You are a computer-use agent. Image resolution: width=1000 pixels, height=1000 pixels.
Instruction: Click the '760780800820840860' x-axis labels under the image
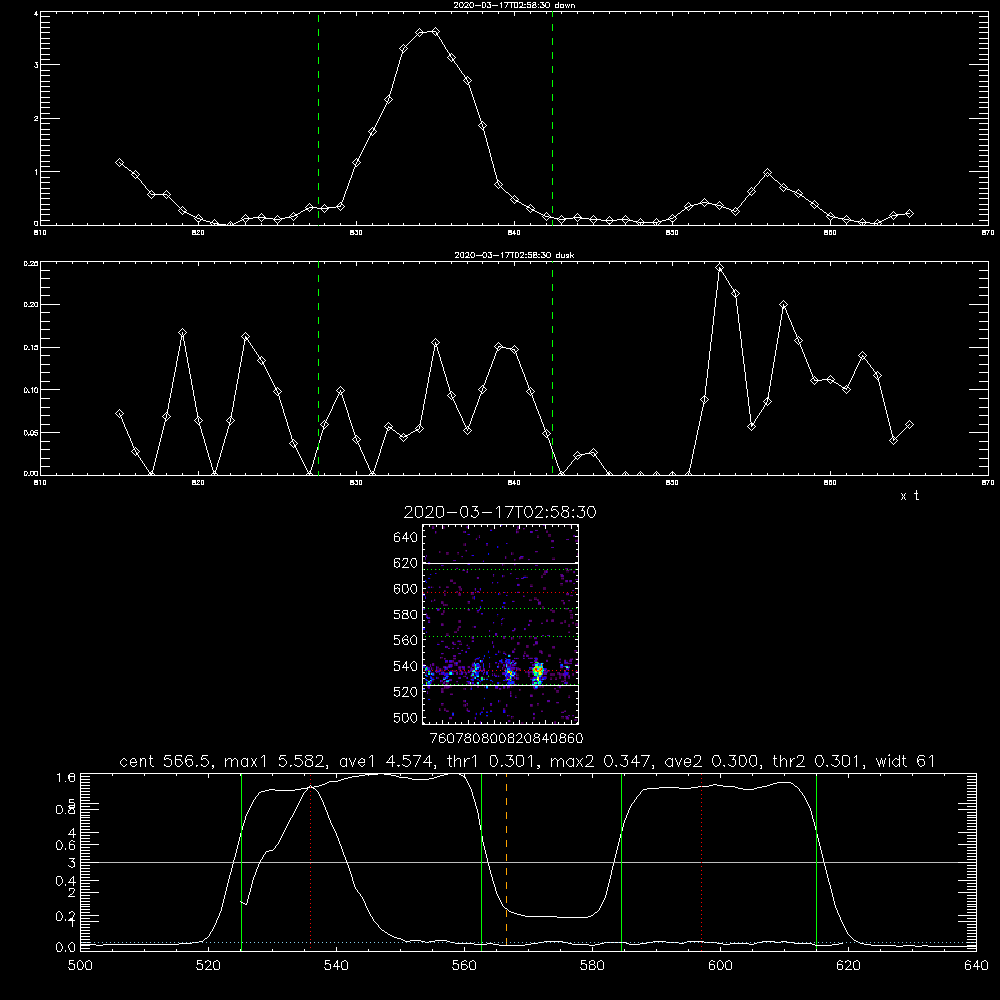[x=506, y=739]
